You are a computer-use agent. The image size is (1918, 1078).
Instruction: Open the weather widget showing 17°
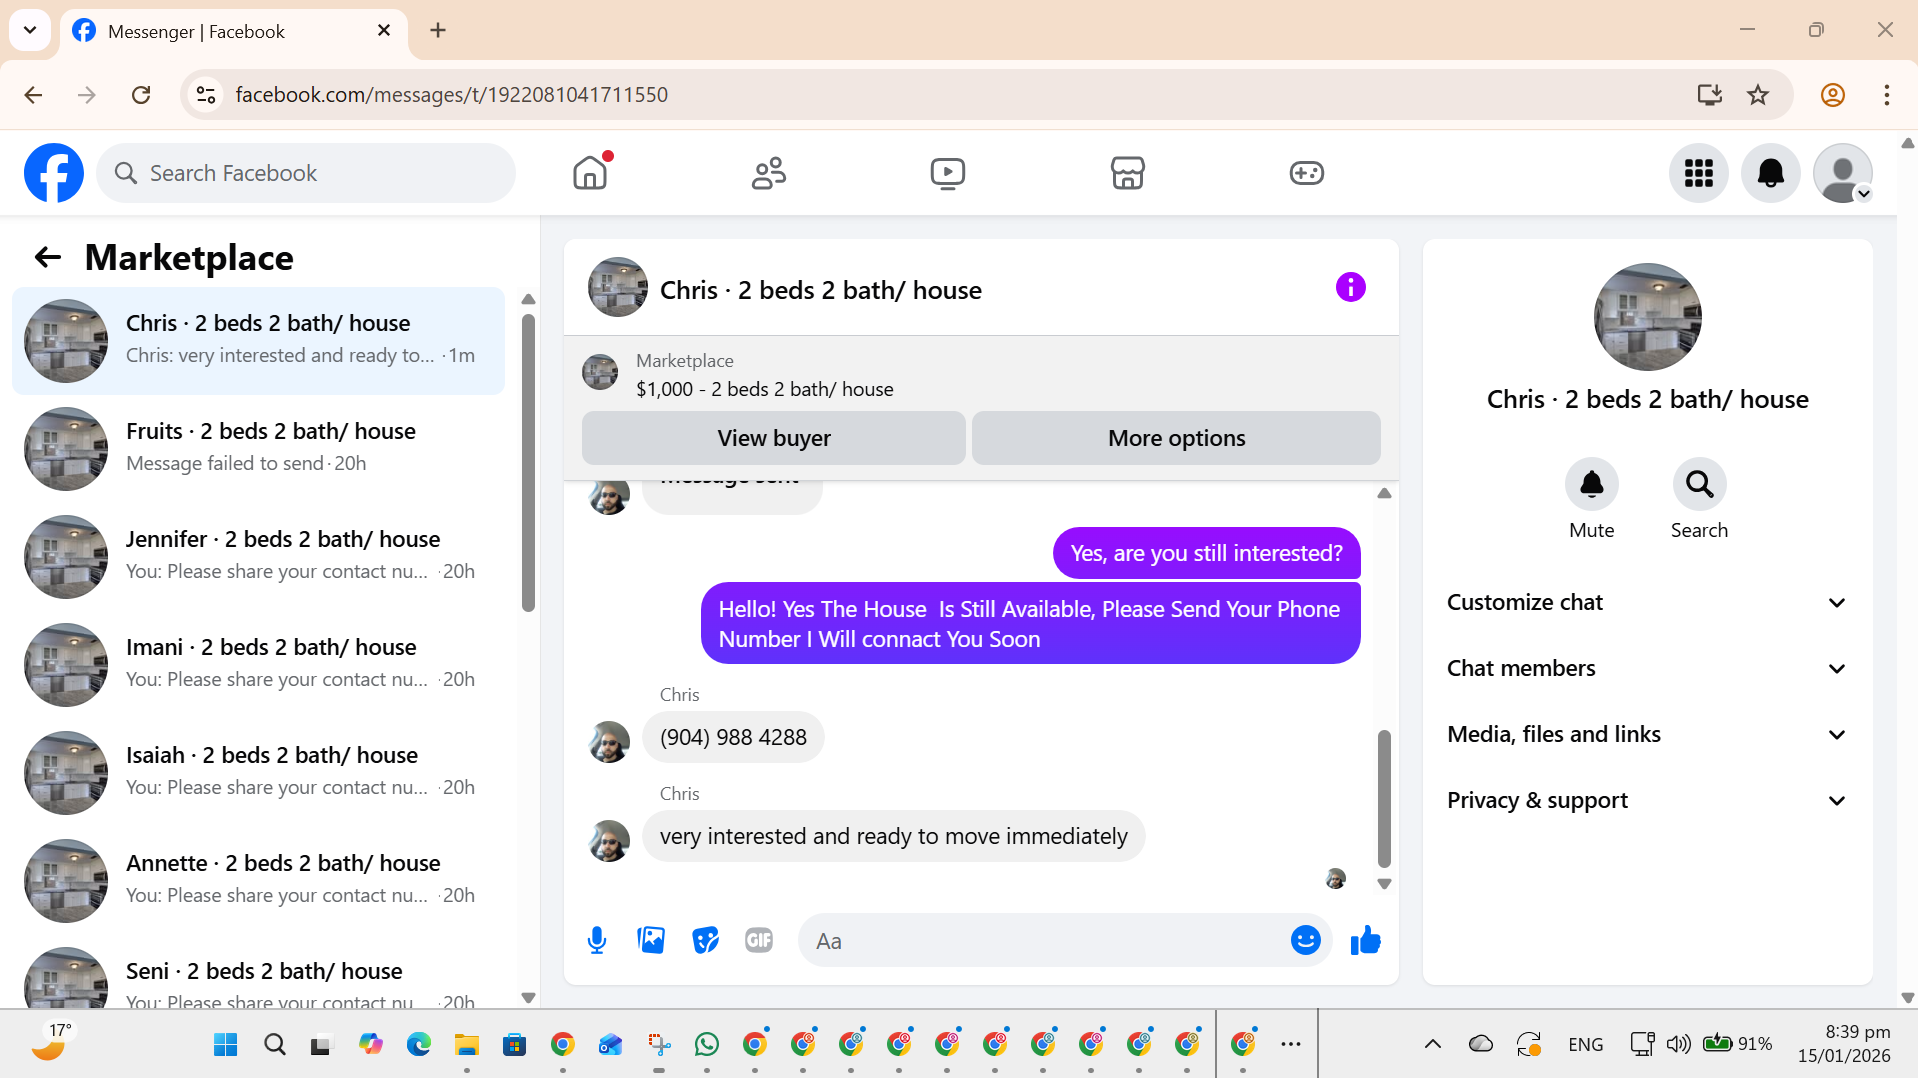(52, 1042)
